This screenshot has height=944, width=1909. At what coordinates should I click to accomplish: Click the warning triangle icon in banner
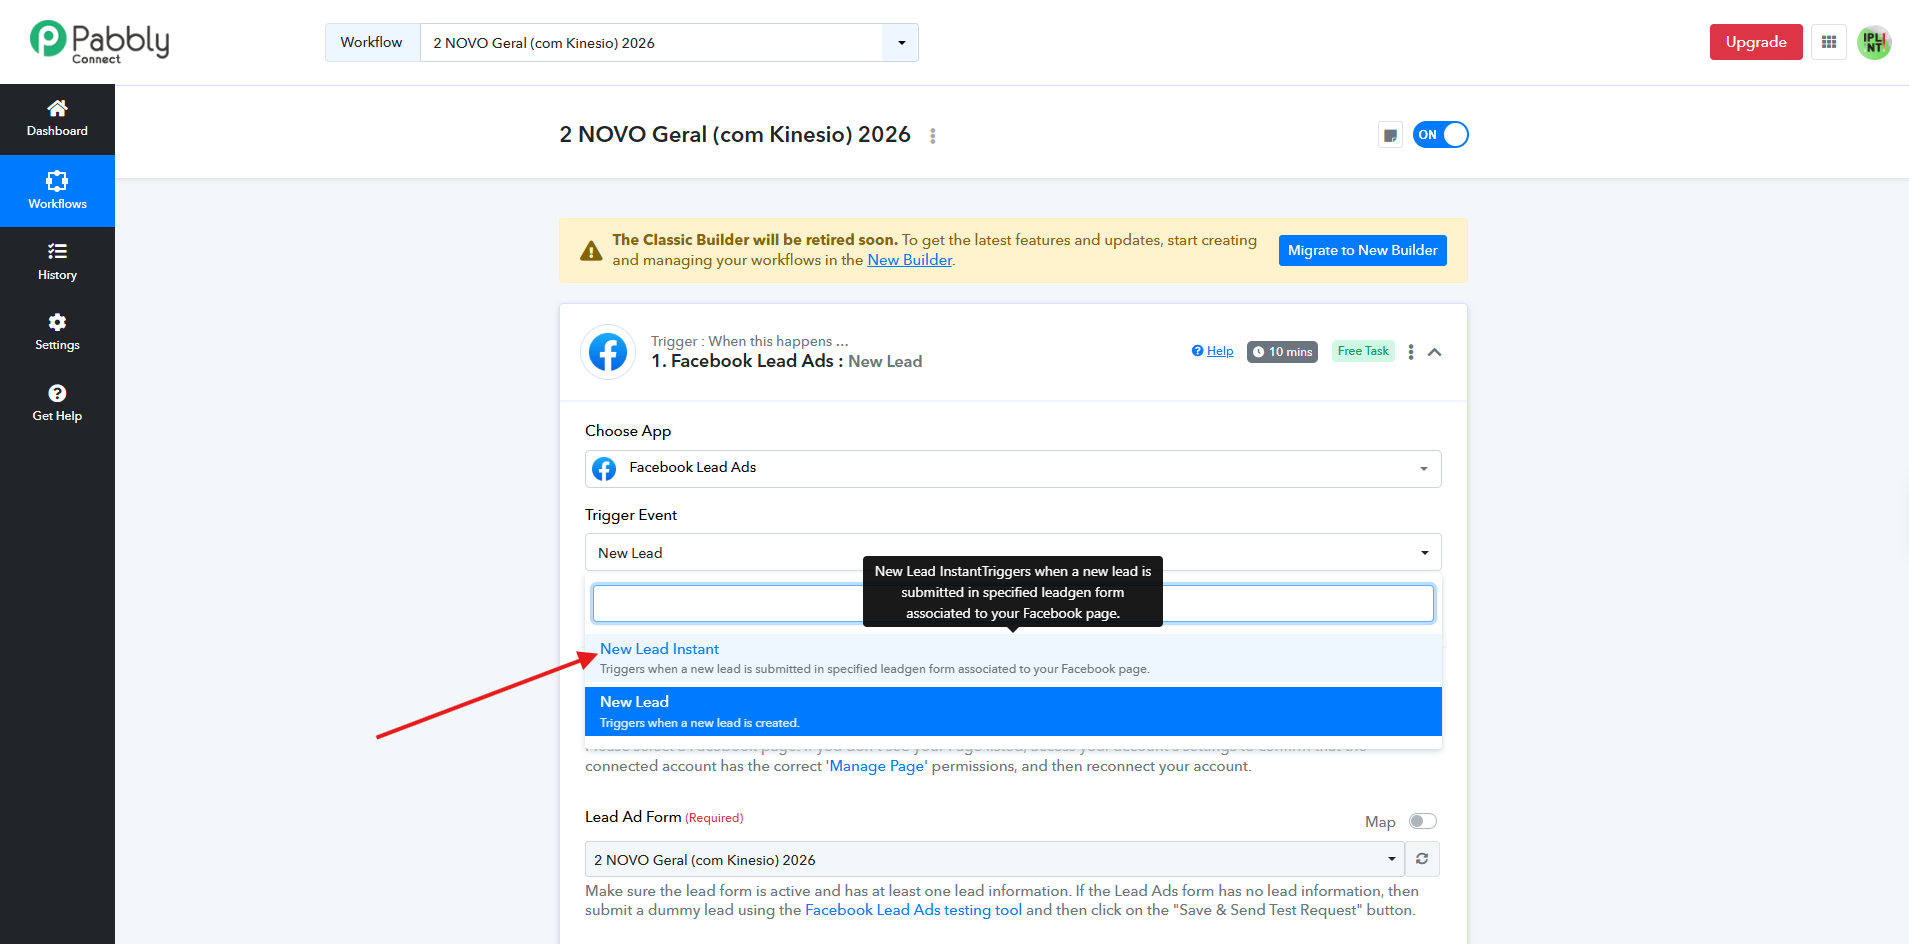click(x=592, y=250)
